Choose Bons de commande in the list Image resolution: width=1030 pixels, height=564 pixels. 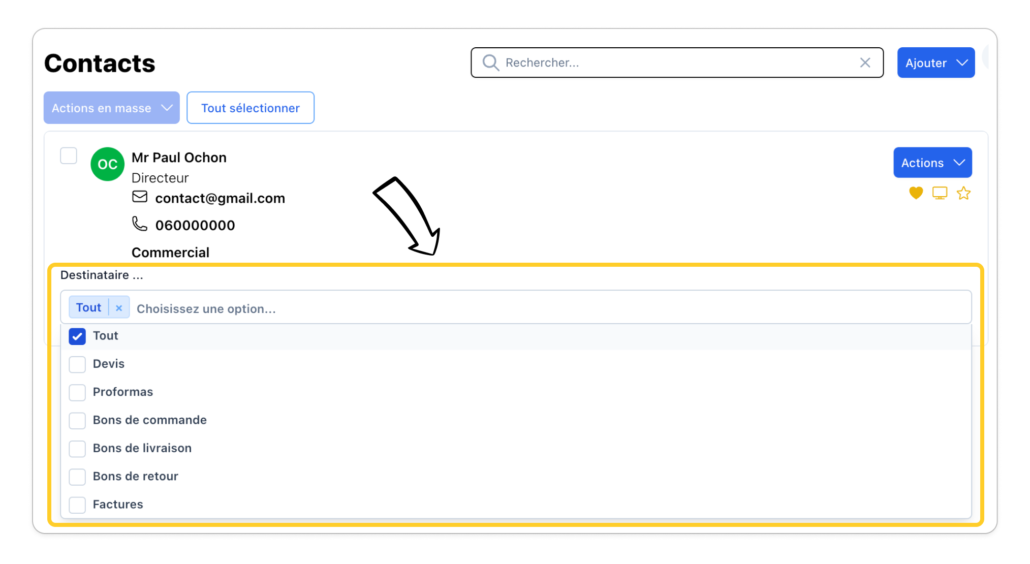point(149,420)
